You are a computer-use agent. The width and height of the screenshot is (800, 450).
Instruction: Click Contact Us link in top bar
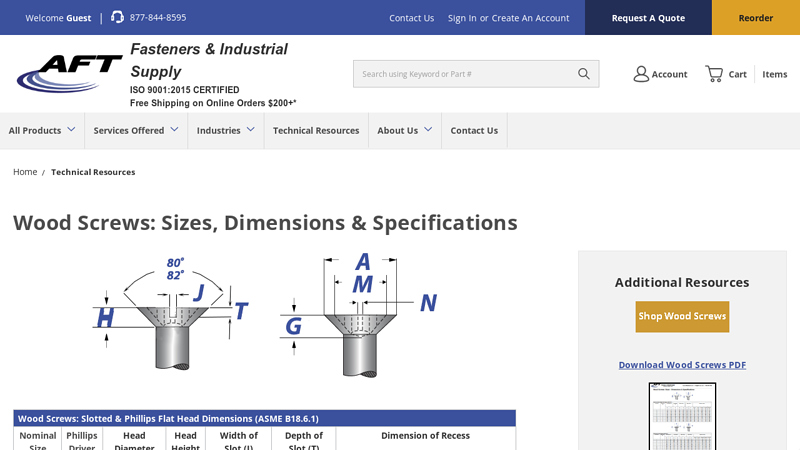coord(411,18)
